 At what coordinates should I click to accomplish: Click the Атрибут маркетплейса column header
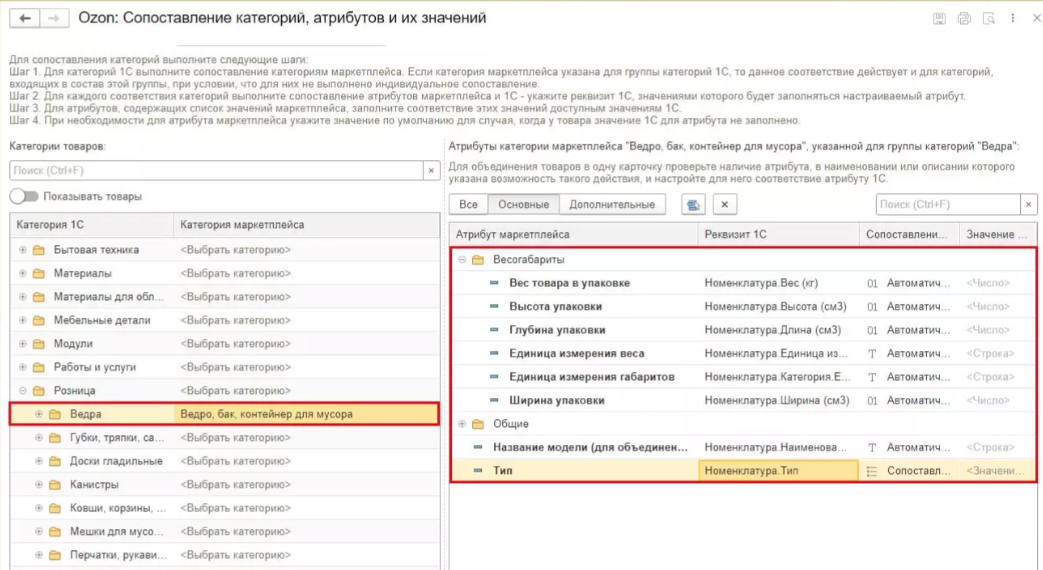(574, 234)
